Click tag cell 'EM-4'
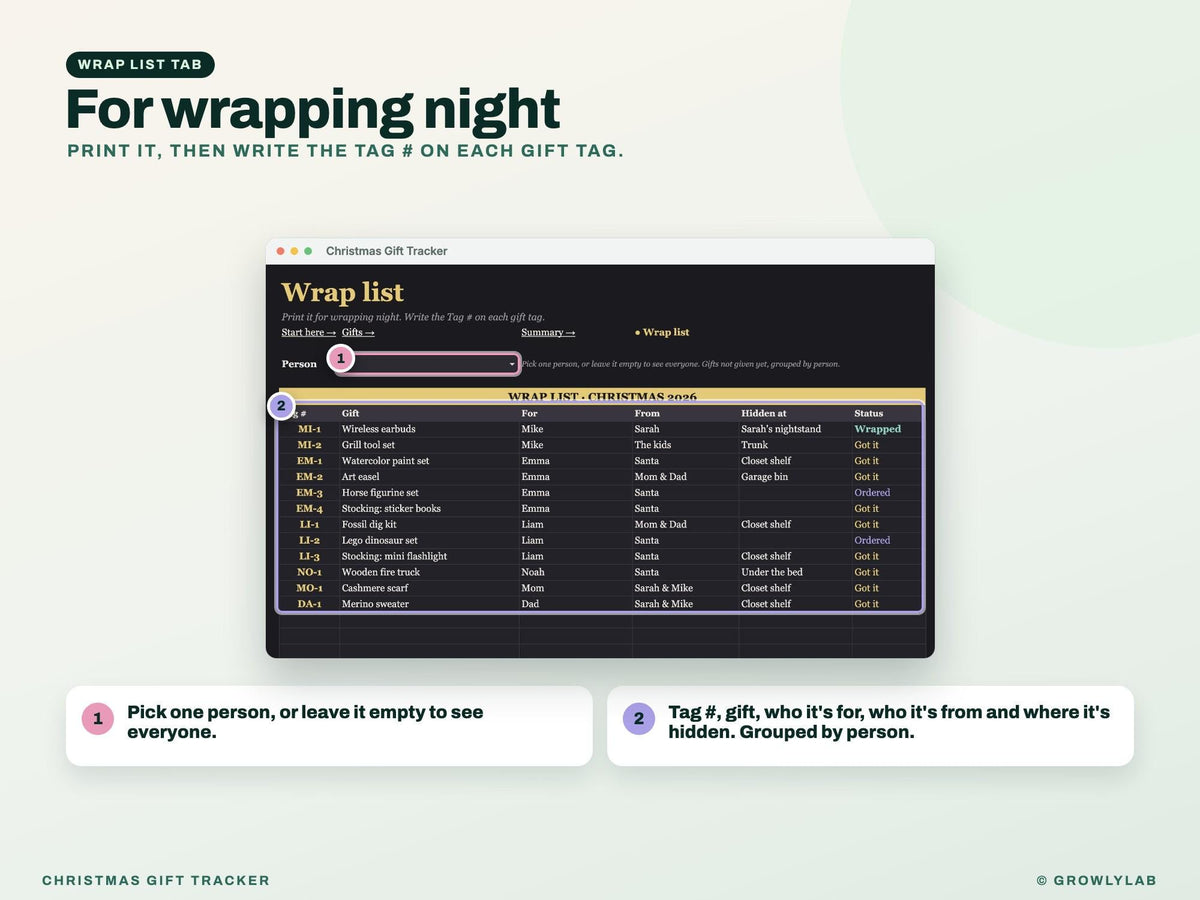The image size is (1200, 900). [309, 509]
